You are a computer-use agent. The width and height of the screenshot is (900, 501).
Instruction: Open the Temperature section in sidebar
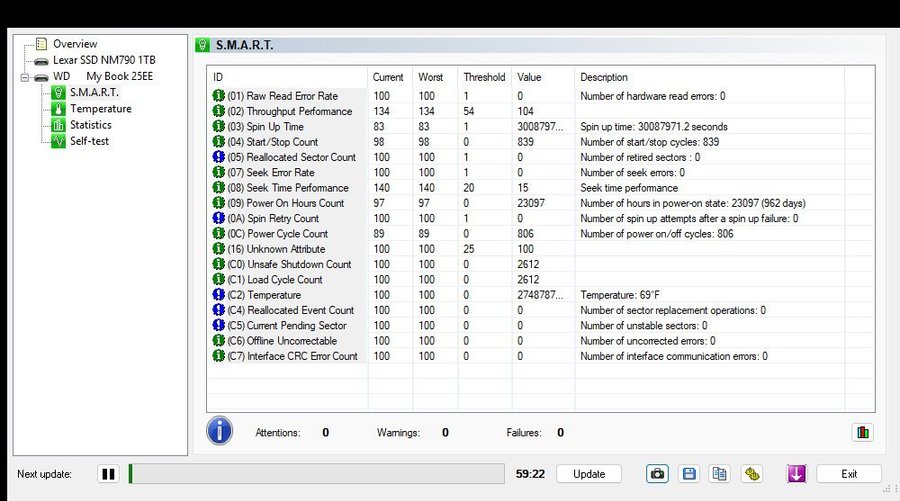[100, 109]
